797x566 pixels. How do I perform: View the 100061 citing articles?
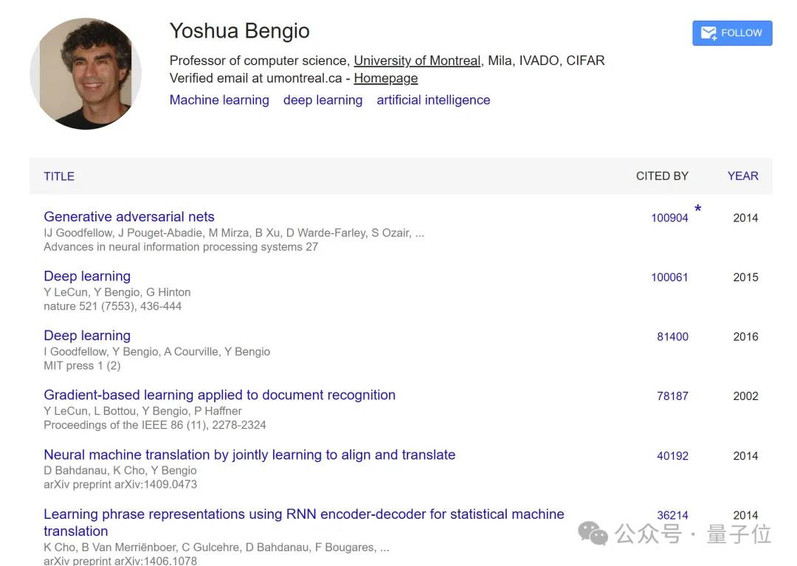(669, 277)
